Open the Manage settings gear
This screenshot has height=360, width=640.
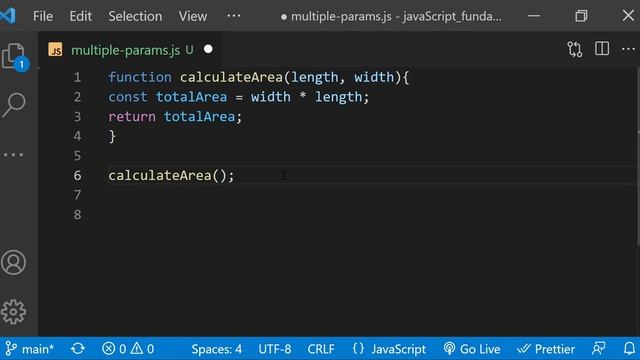tap(13, 311)
